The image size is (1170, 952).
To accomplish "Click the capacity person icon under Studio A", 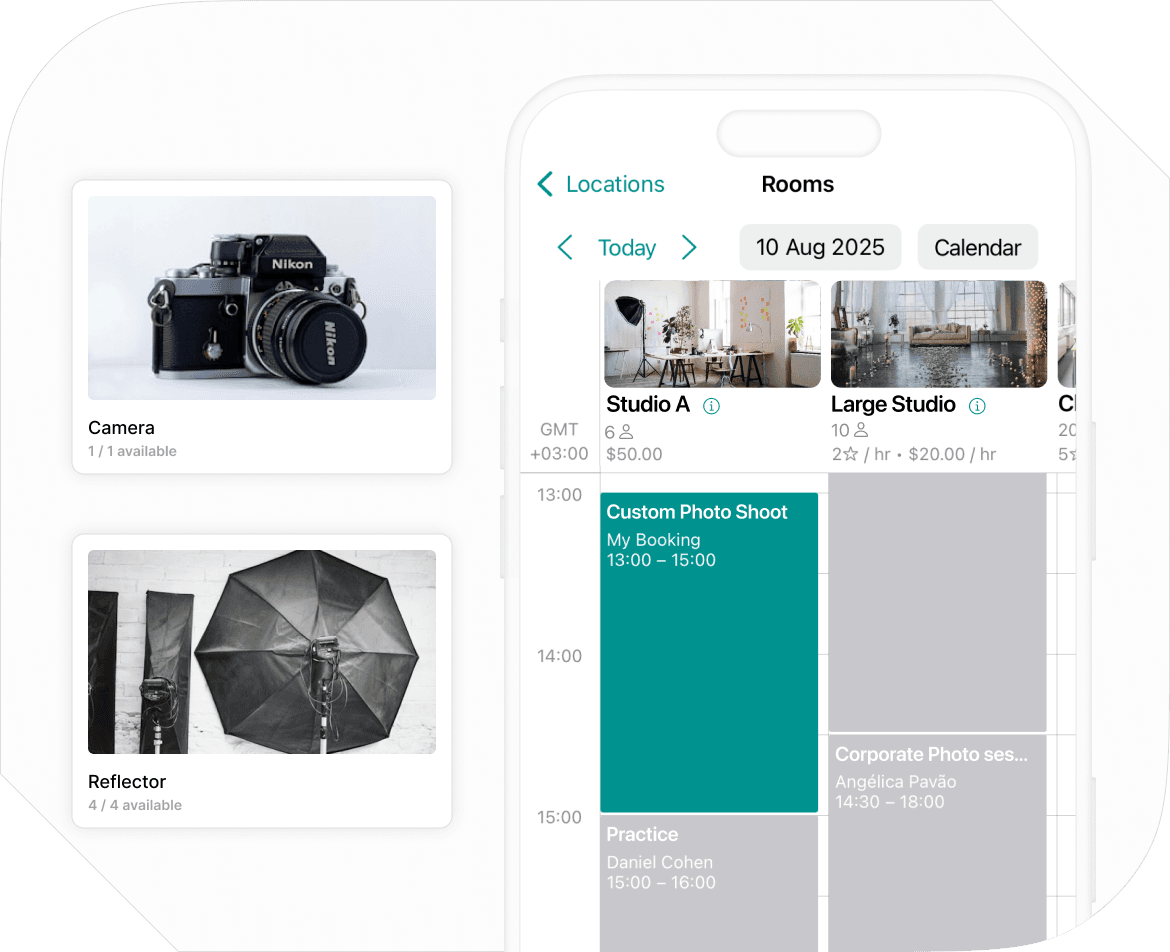I will click(x=624, y=430).
